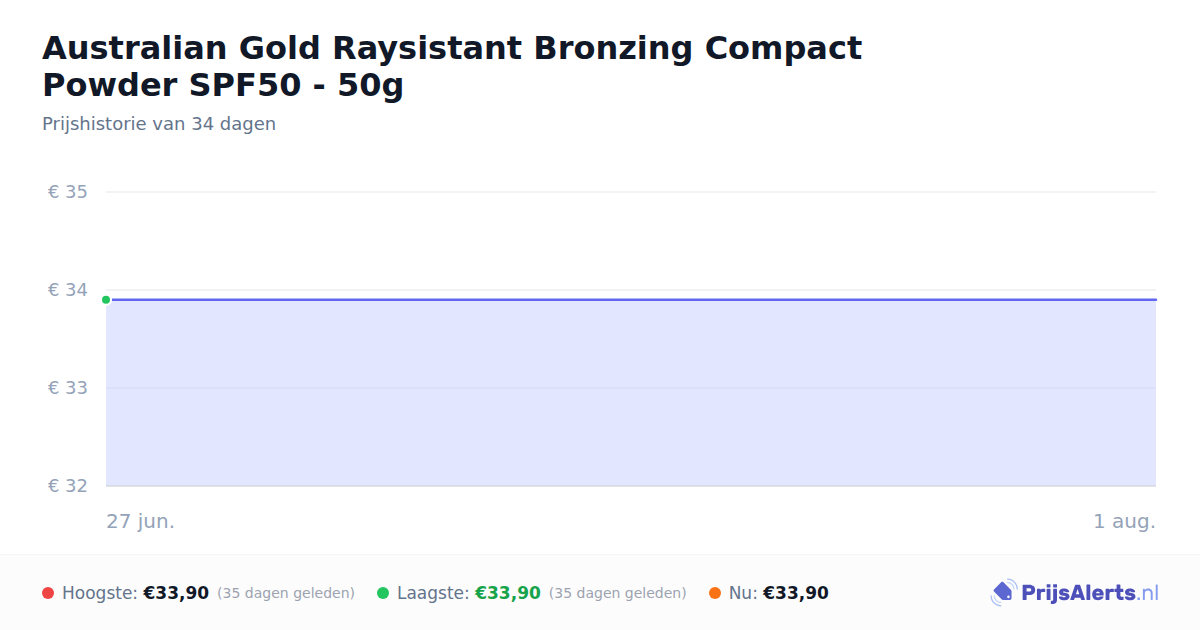
Task: Click the Hoogste €33,90 price value
Action: (x=176, y=593)
